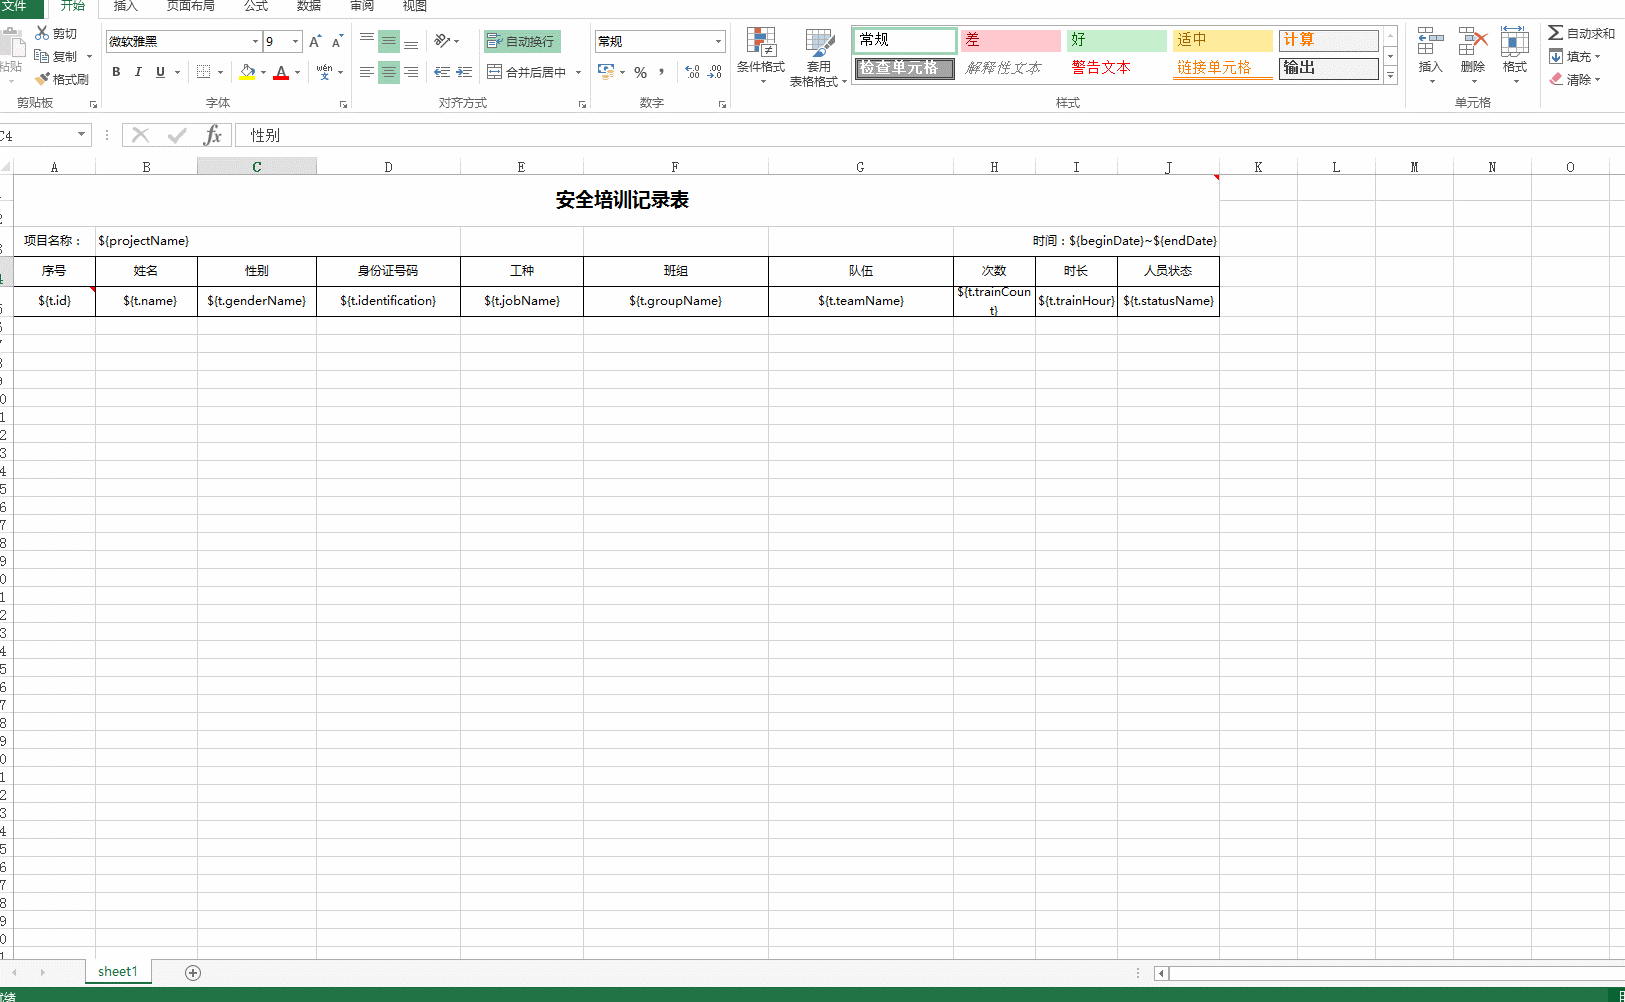
Task: Apply the 差 (Bad) cell style
Action: tap(1010, 40)
